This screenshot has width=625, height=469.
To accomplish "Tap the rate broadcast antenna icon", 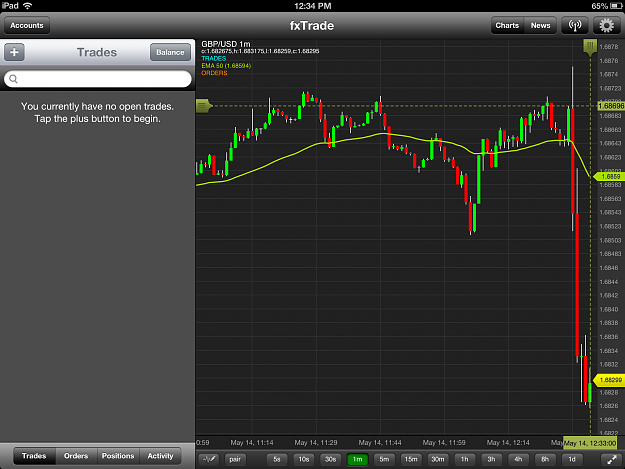I will tap(575, 26).
